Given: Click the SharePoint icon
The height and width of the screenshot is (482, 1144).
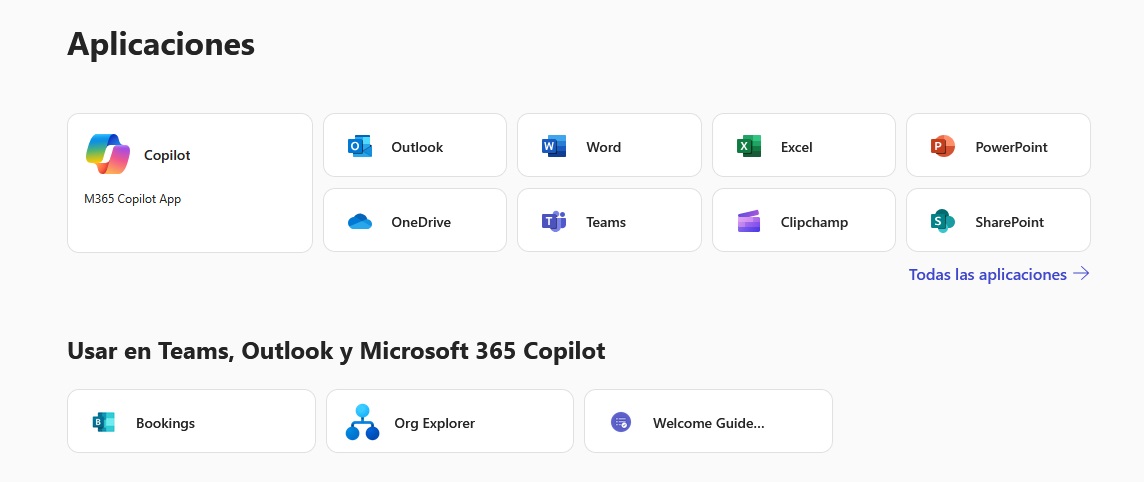Looking at the screenshot, I should (942, 222).
